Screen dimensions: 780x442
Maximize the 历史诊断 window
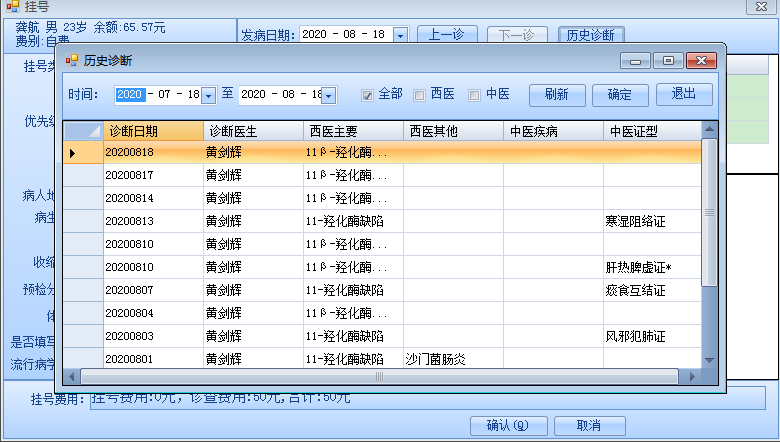(668, 61)
